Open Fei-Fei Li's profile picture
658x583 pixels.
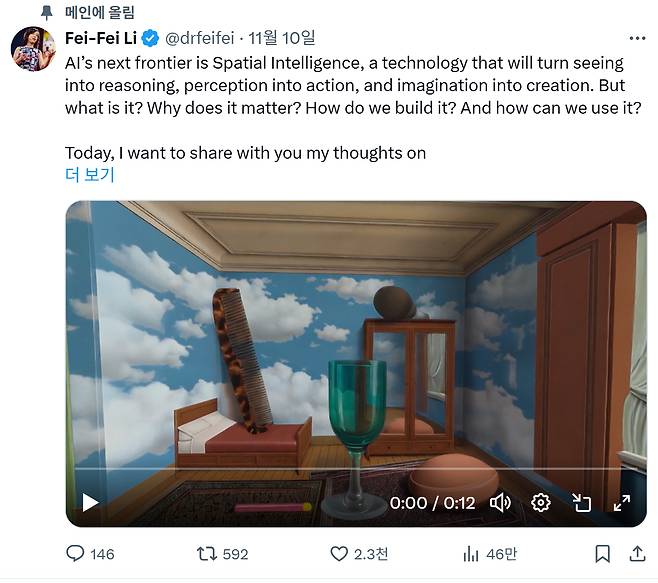[x=32, y=49]
